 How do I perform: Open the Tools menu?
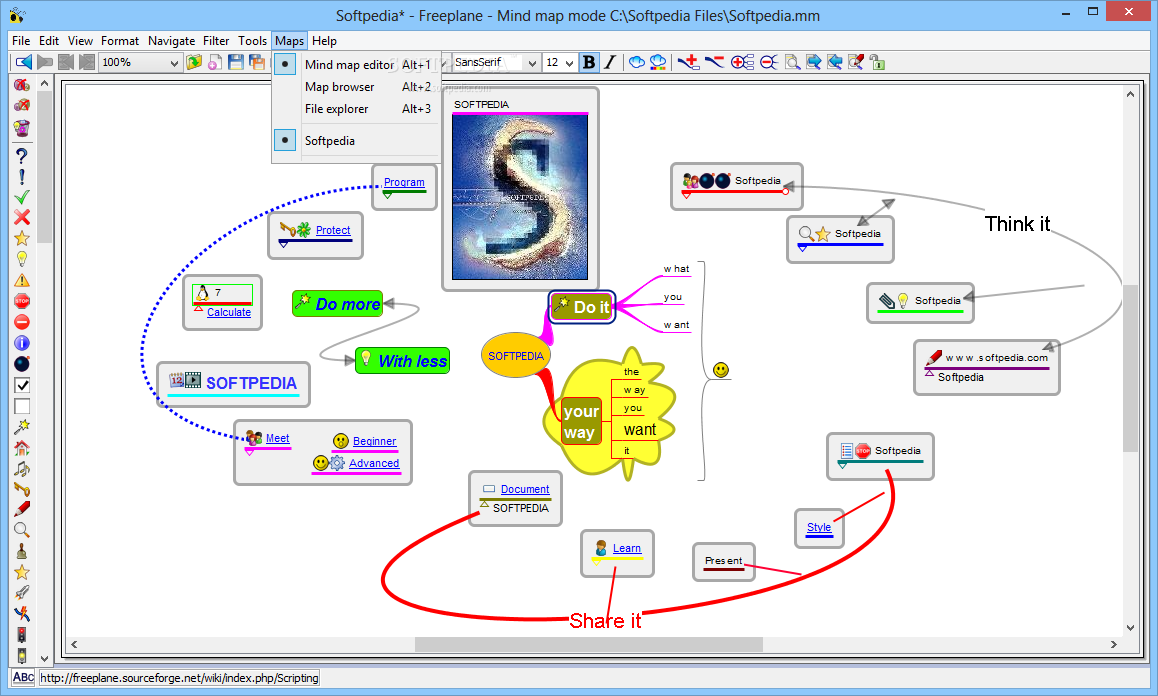click(x=252, y=41)
